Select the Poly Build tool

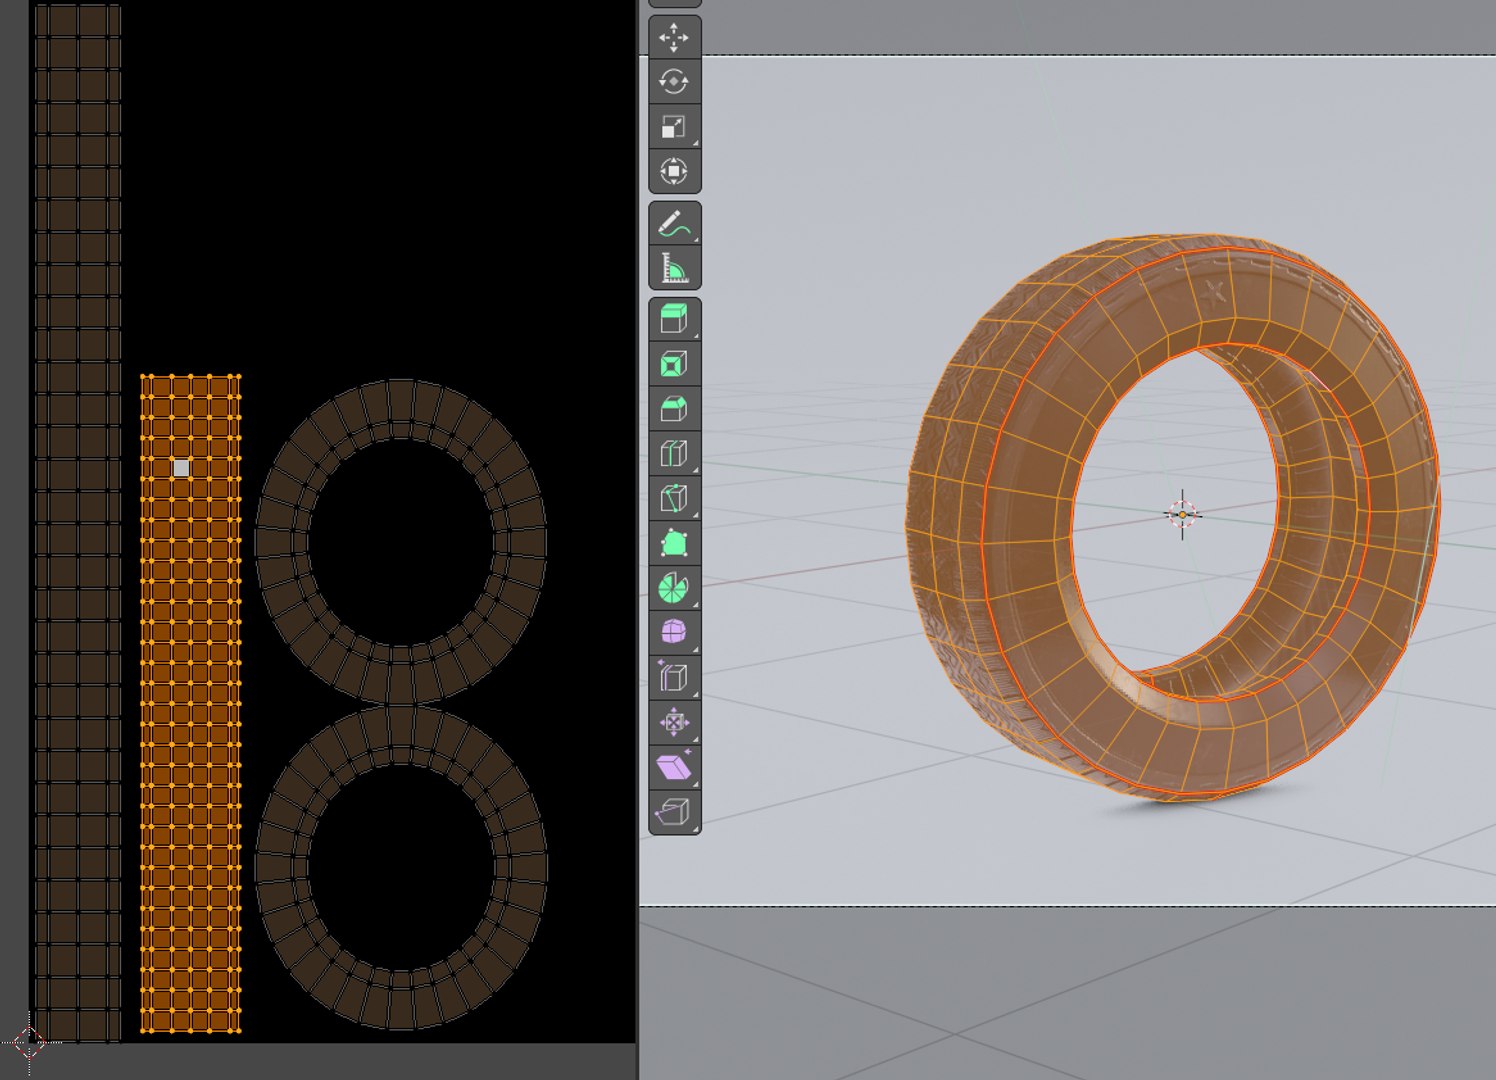tap(674, 543)
